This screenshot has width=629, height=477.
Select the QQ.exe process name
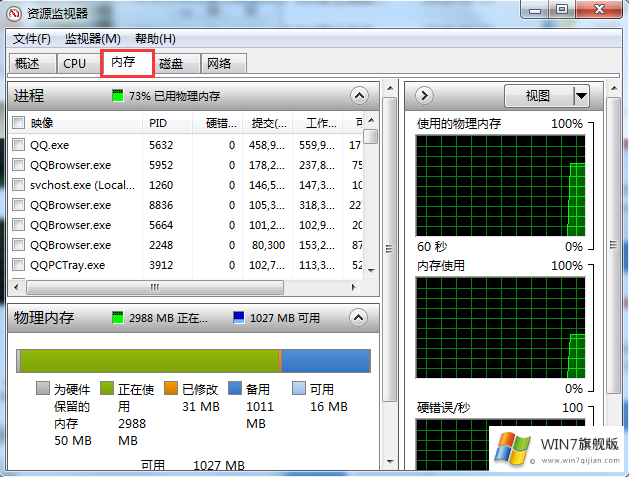[x=50, y=145]
